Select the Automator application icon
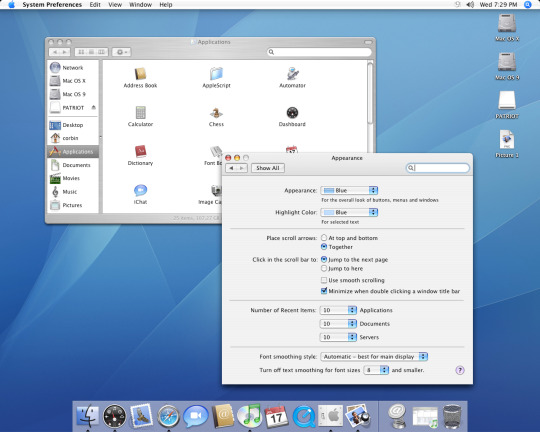540x432 pixels. [292, 74]
